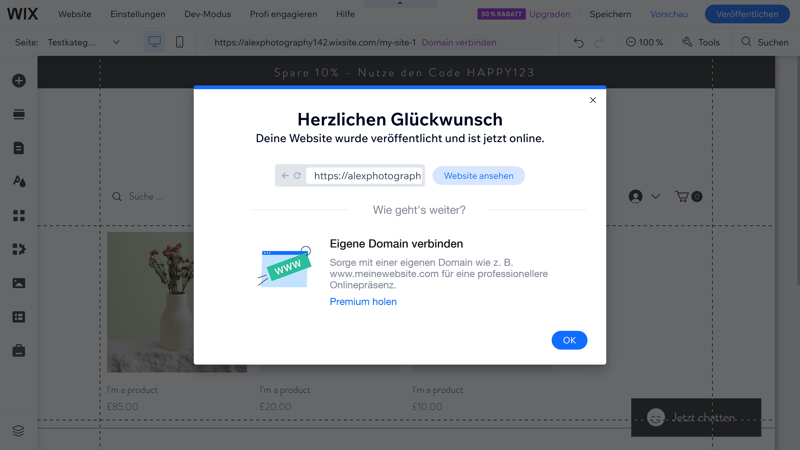The width and height of the screenshot is (800, 450).
Task: Click the promo banner Spare 10% text
Action: click(x=404, y=72)
